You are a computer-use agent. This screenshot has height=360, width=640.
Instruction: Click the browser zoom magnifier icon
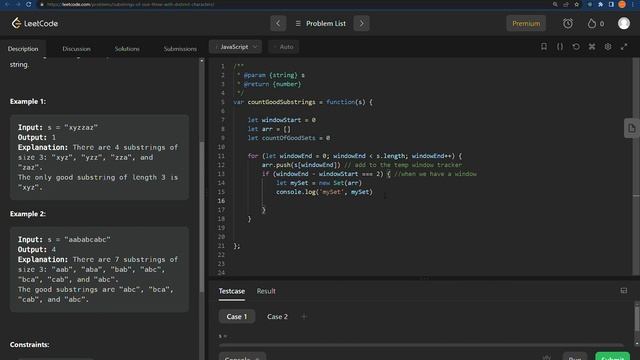(555, 4)
